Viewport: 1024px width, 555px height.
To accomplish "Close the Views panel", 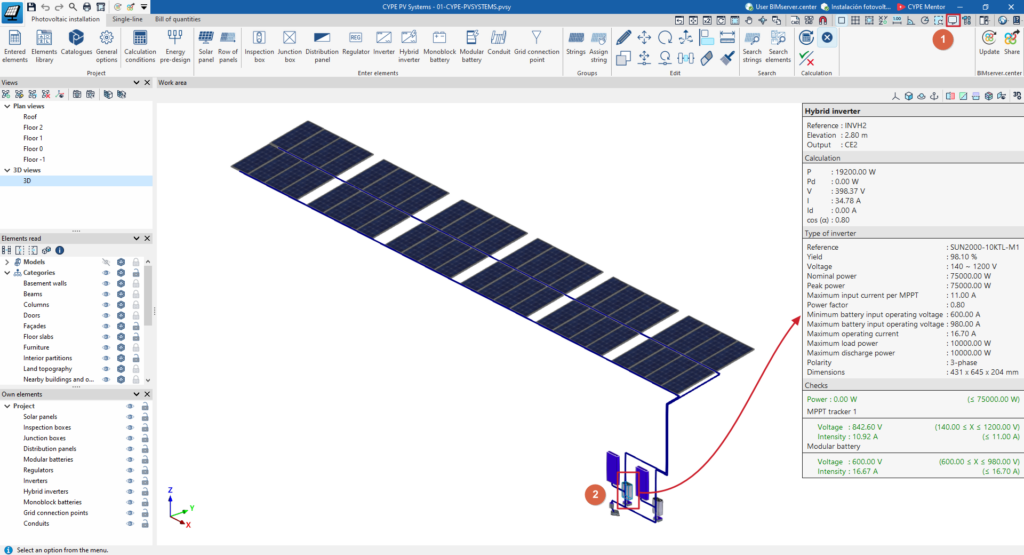I will coord(147,83).
